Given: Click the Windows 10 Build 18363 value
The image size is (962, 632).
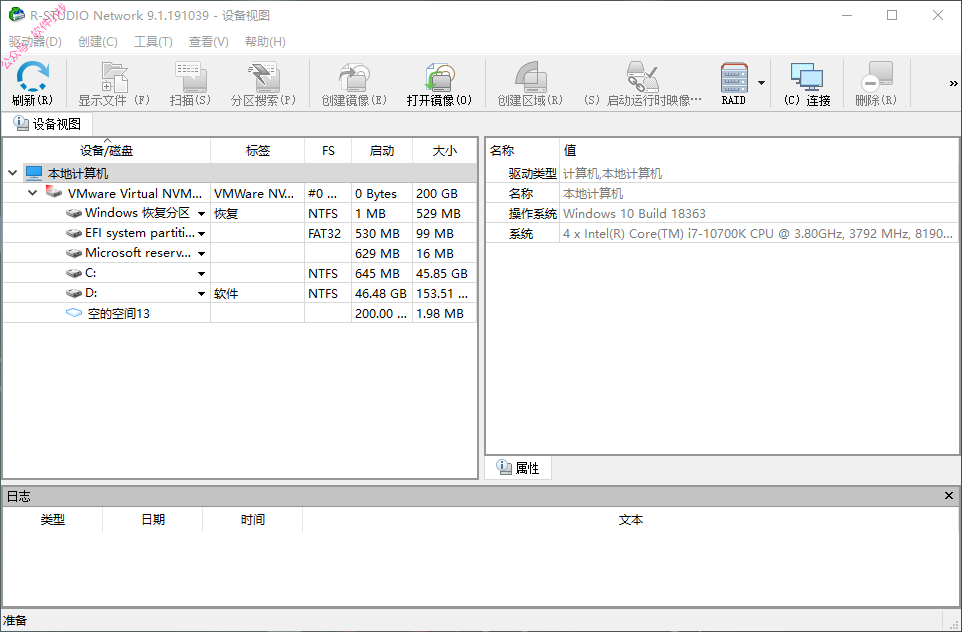Looking at the screenshot, I should [x=634, y=214].
